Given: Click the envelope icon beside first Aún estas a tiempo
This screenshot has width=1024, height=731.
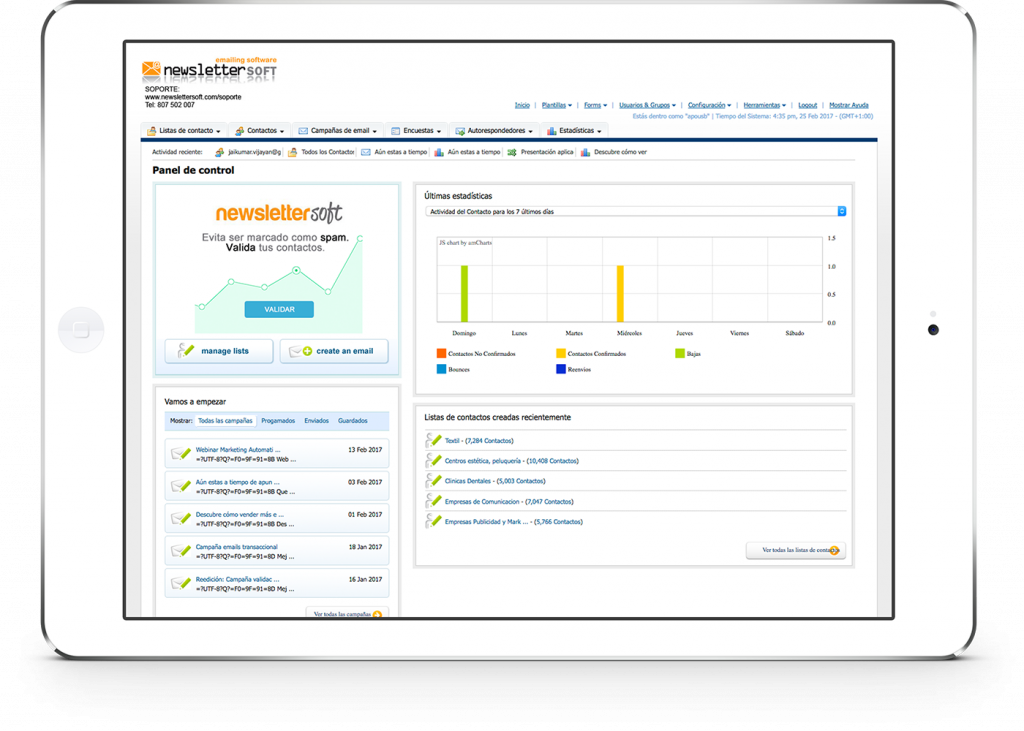Looking at the screenshot, I should [366, 152].
